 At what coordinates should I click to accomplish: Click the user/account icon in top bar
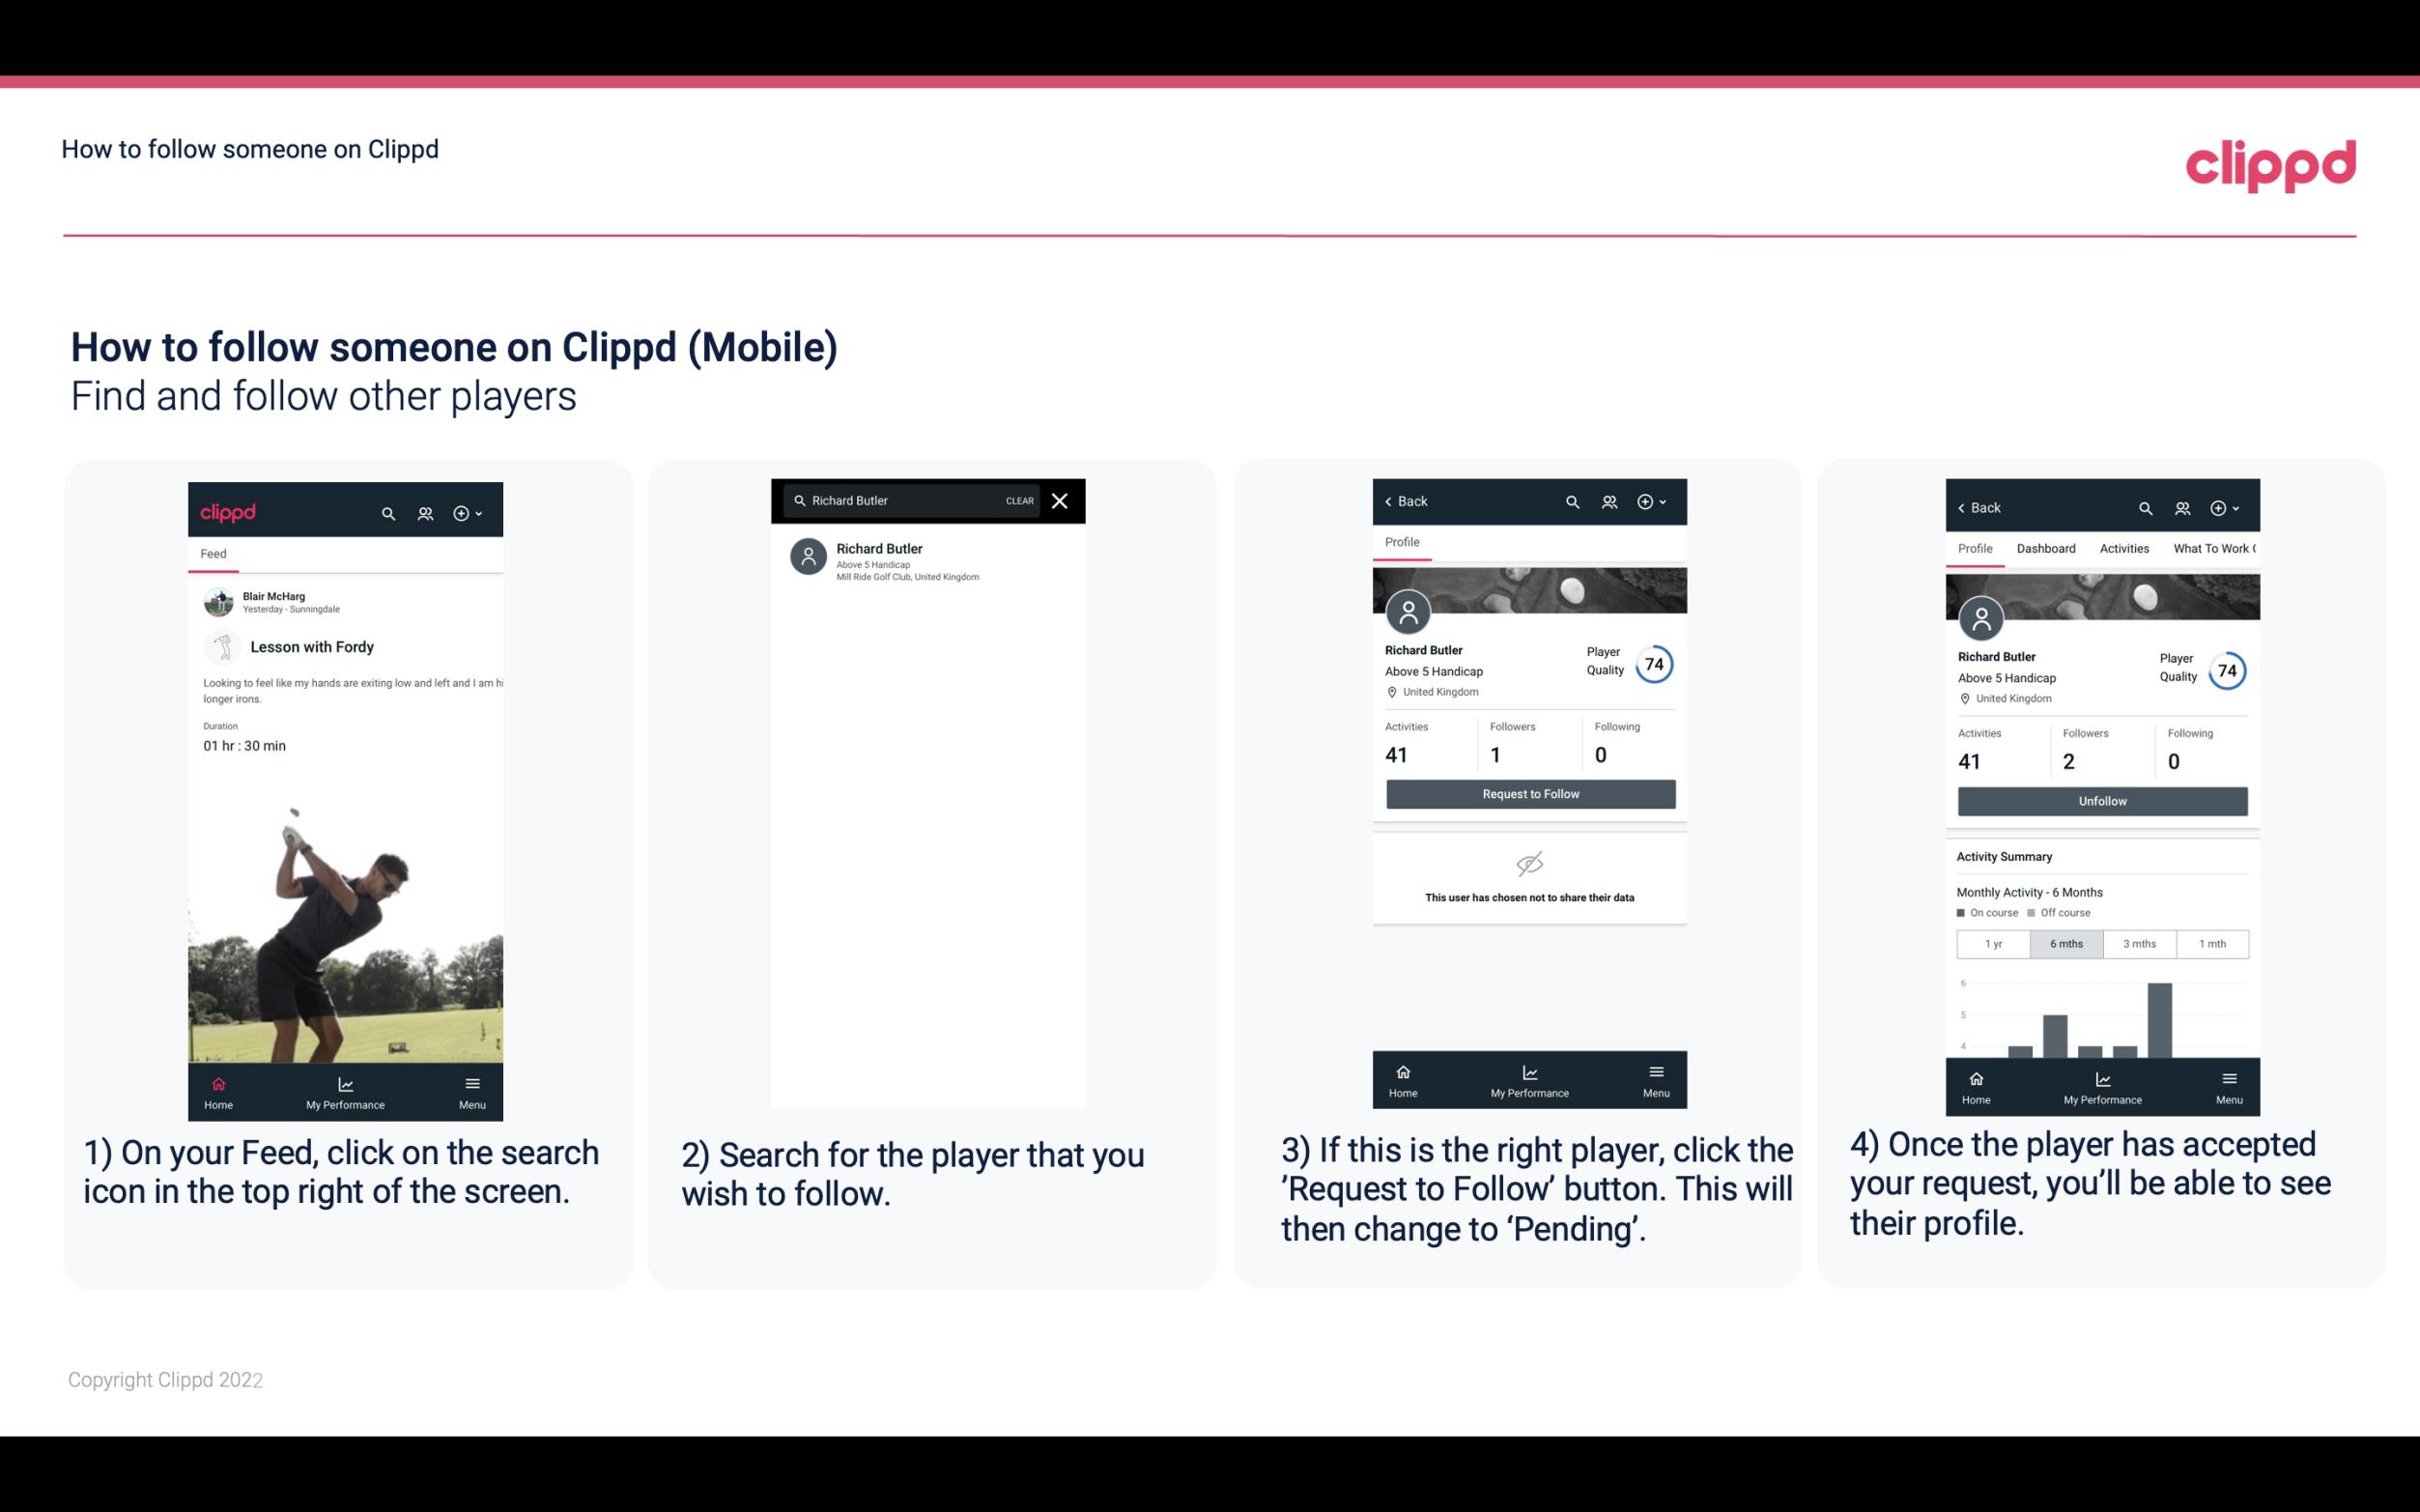[423, 510]
